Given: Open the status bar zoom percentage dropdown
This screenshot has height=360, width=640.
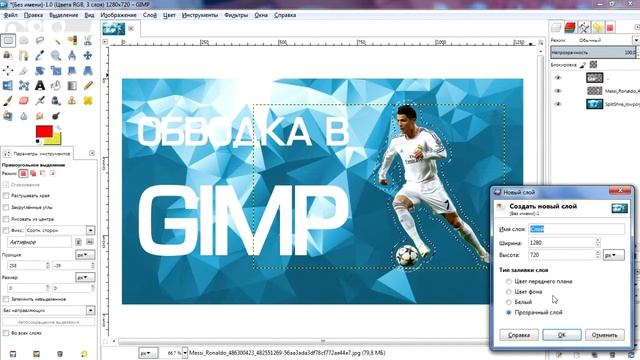Looking at the screenshot, I should click(x=185, y=353).
